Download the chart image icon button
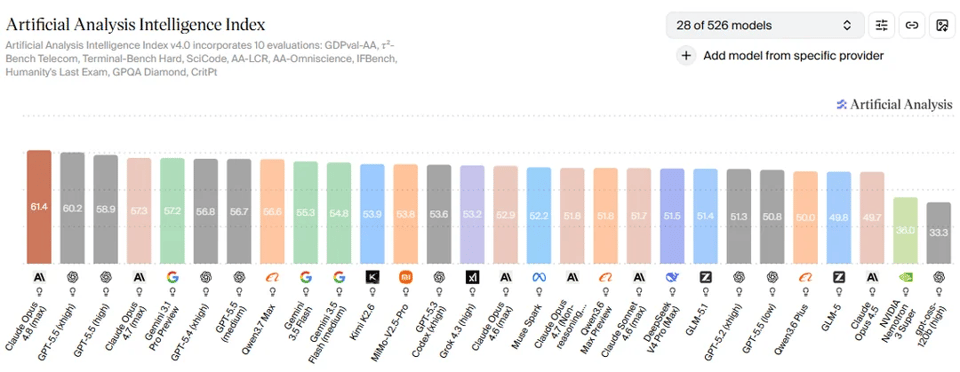This screenshot has height=372, width=960. point(942,25)
